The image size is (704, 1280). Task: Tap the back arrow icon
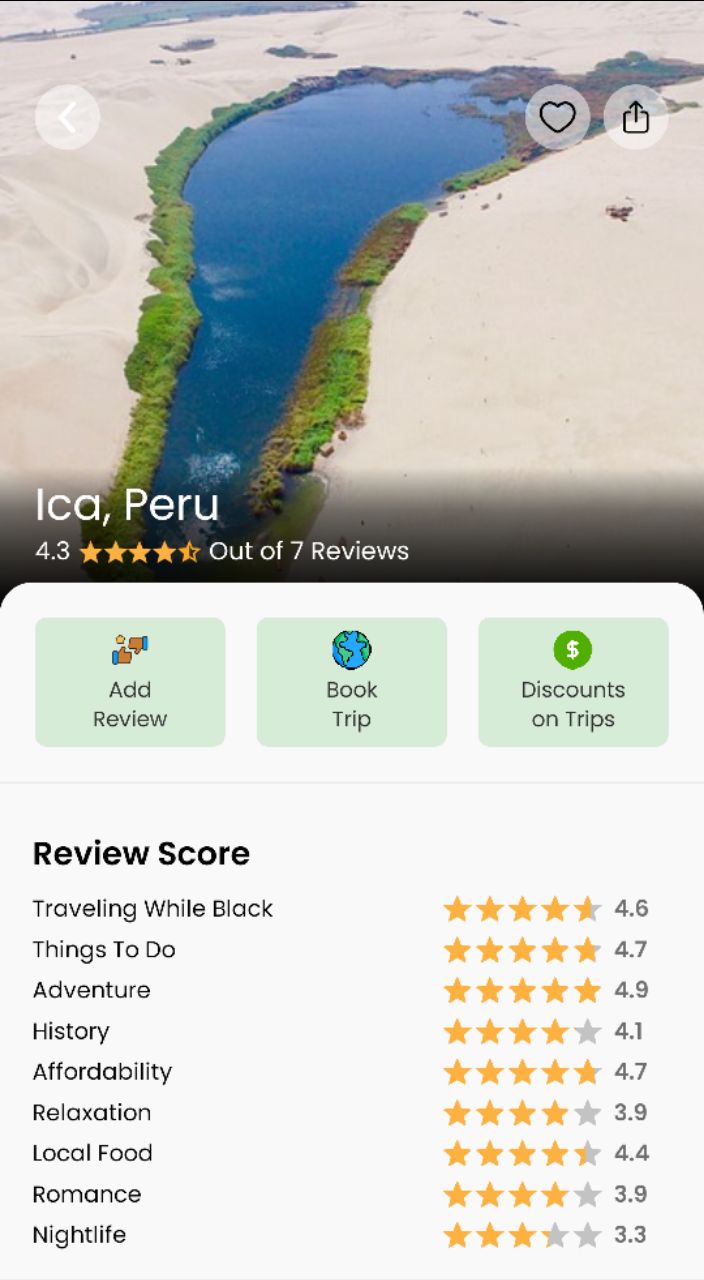click(67, 117)
